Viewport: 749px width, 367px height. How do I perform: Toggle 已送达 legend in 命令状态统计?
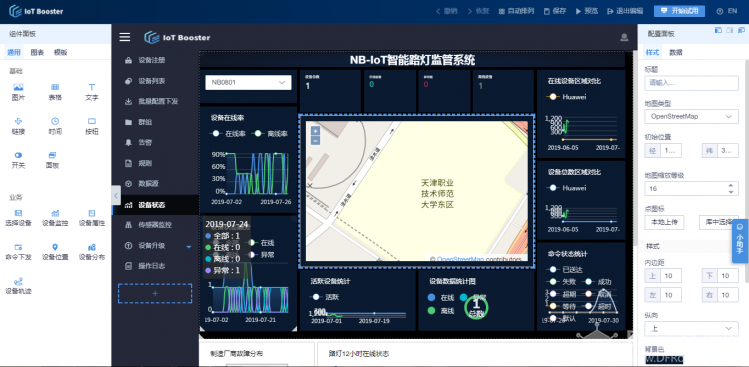pyautogui.click(x=565, y=270)
